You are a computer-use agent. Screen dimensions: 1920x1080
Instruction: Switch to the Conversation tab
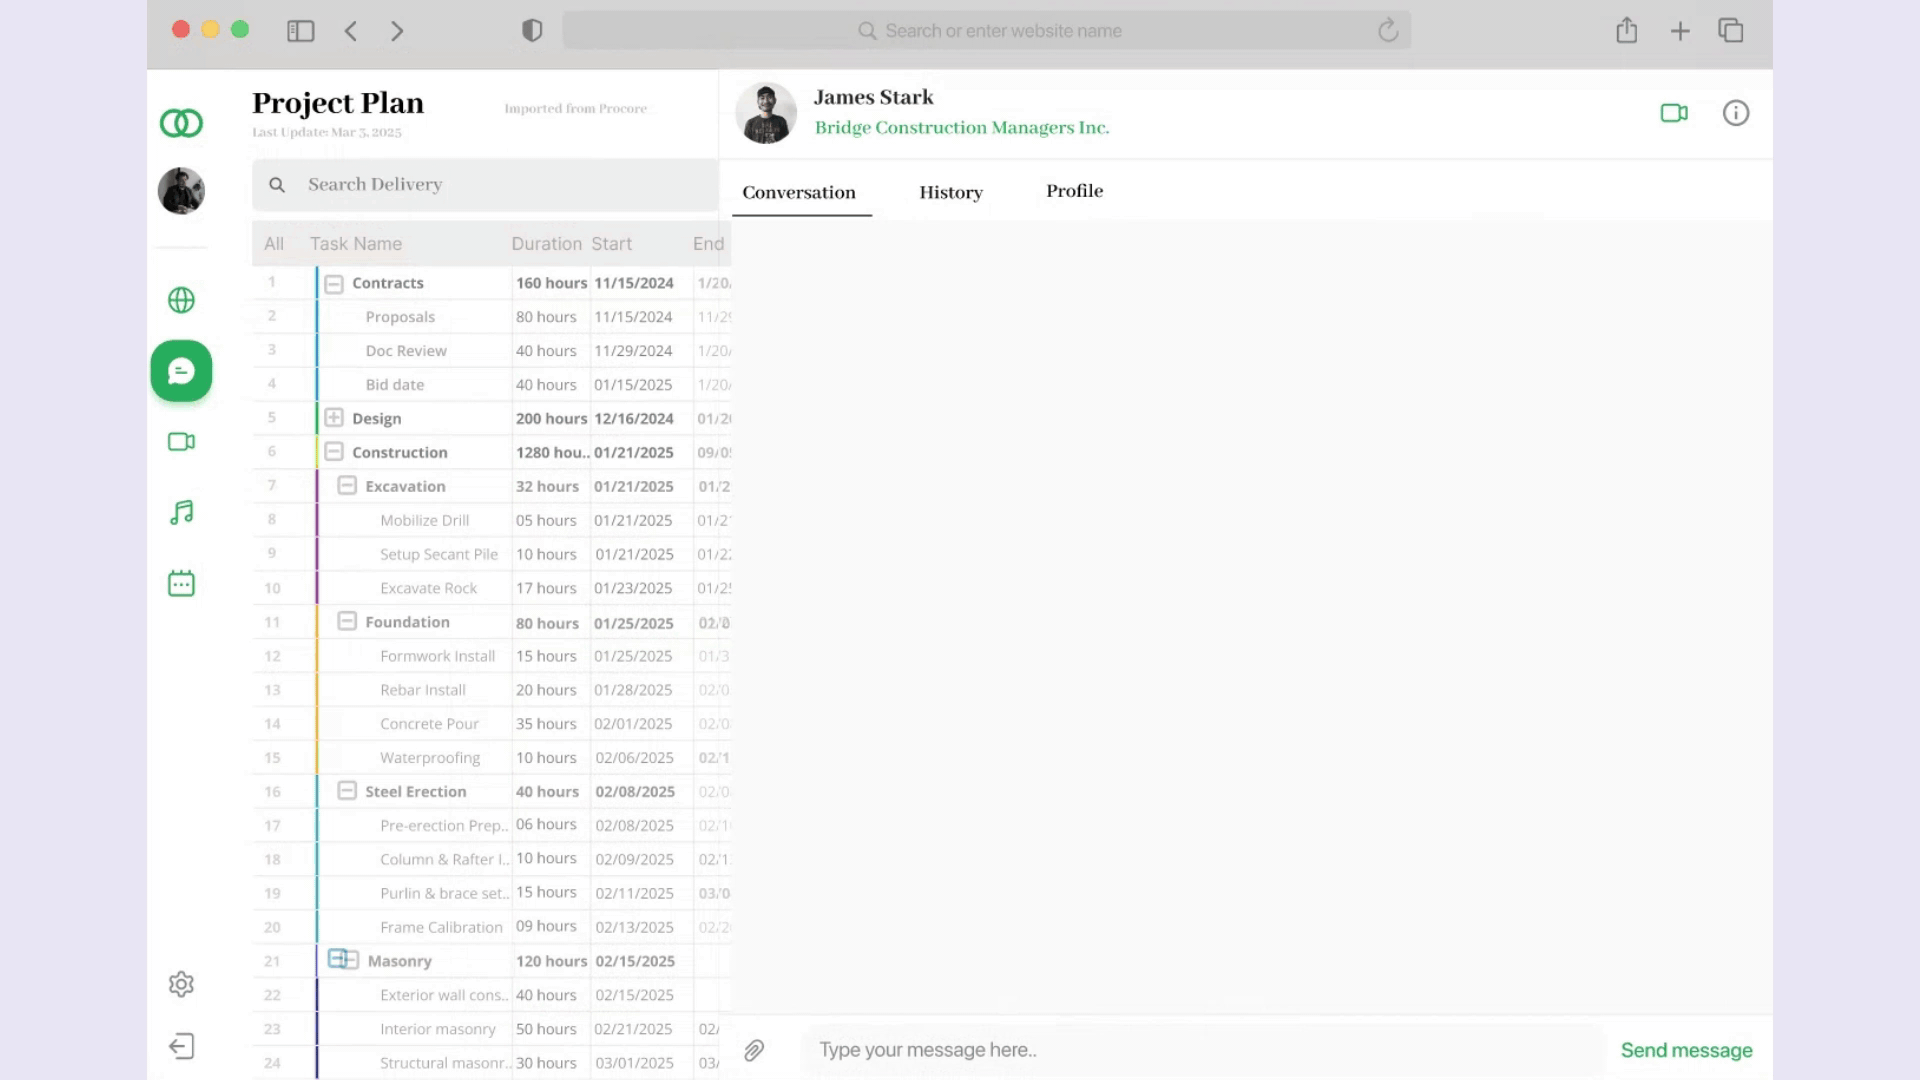coord(799,192)
